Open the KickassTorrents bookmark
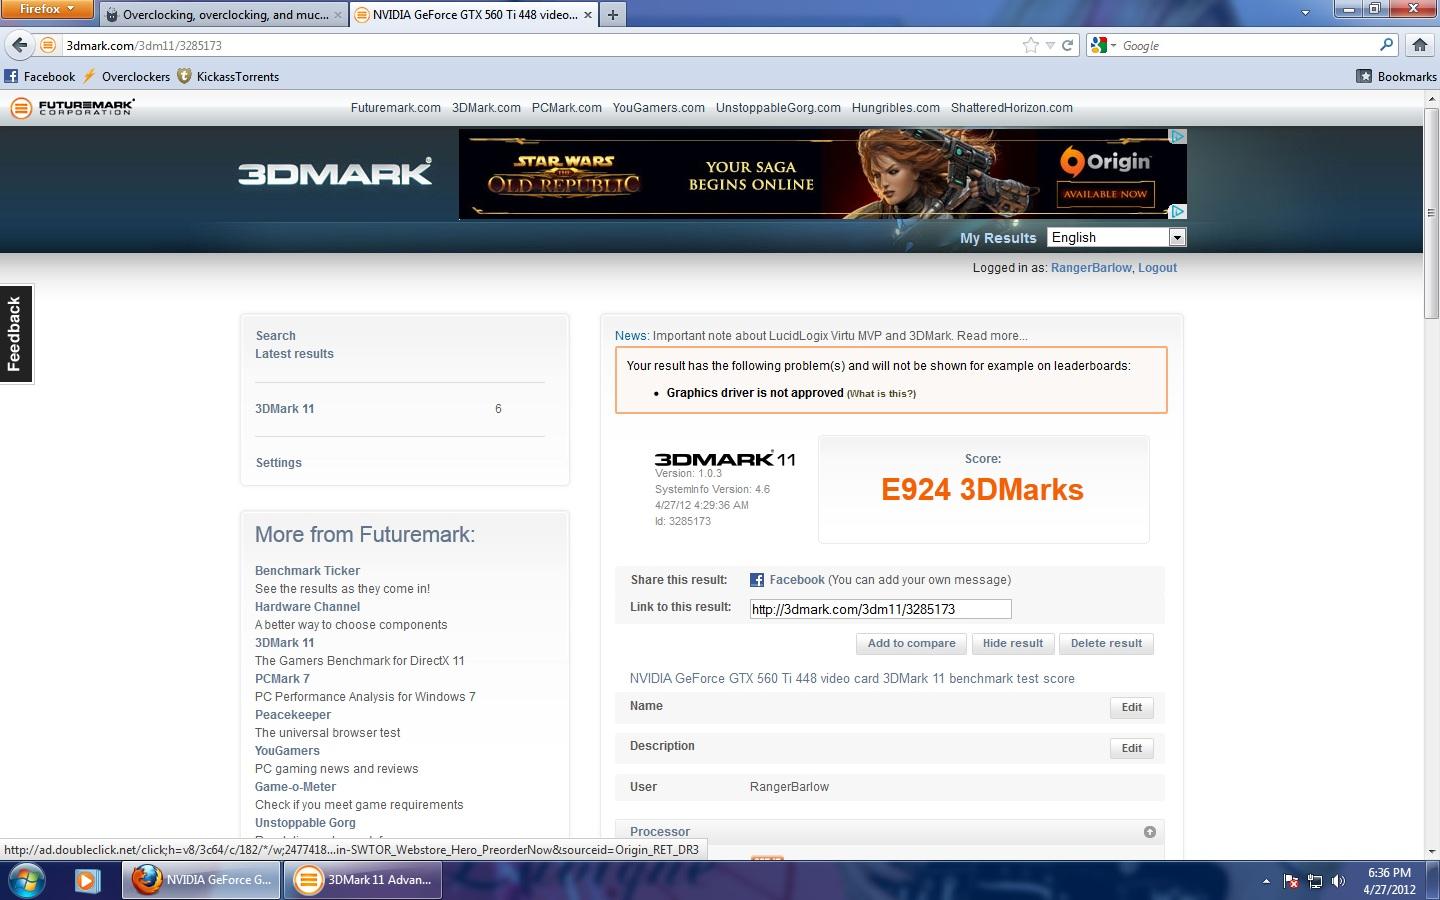 point(228,76)
